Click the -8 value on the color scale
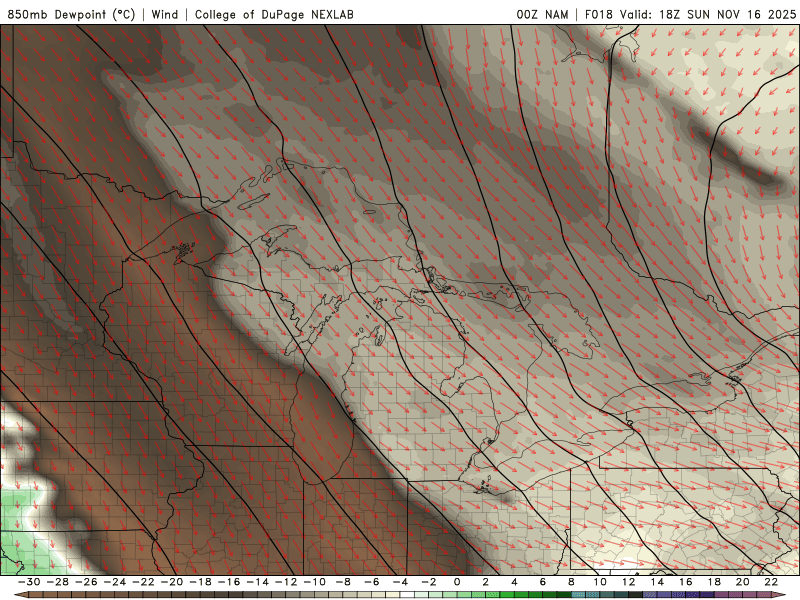Image resolution: width=800 pixels, height=600 pixels. click(343, 582)
